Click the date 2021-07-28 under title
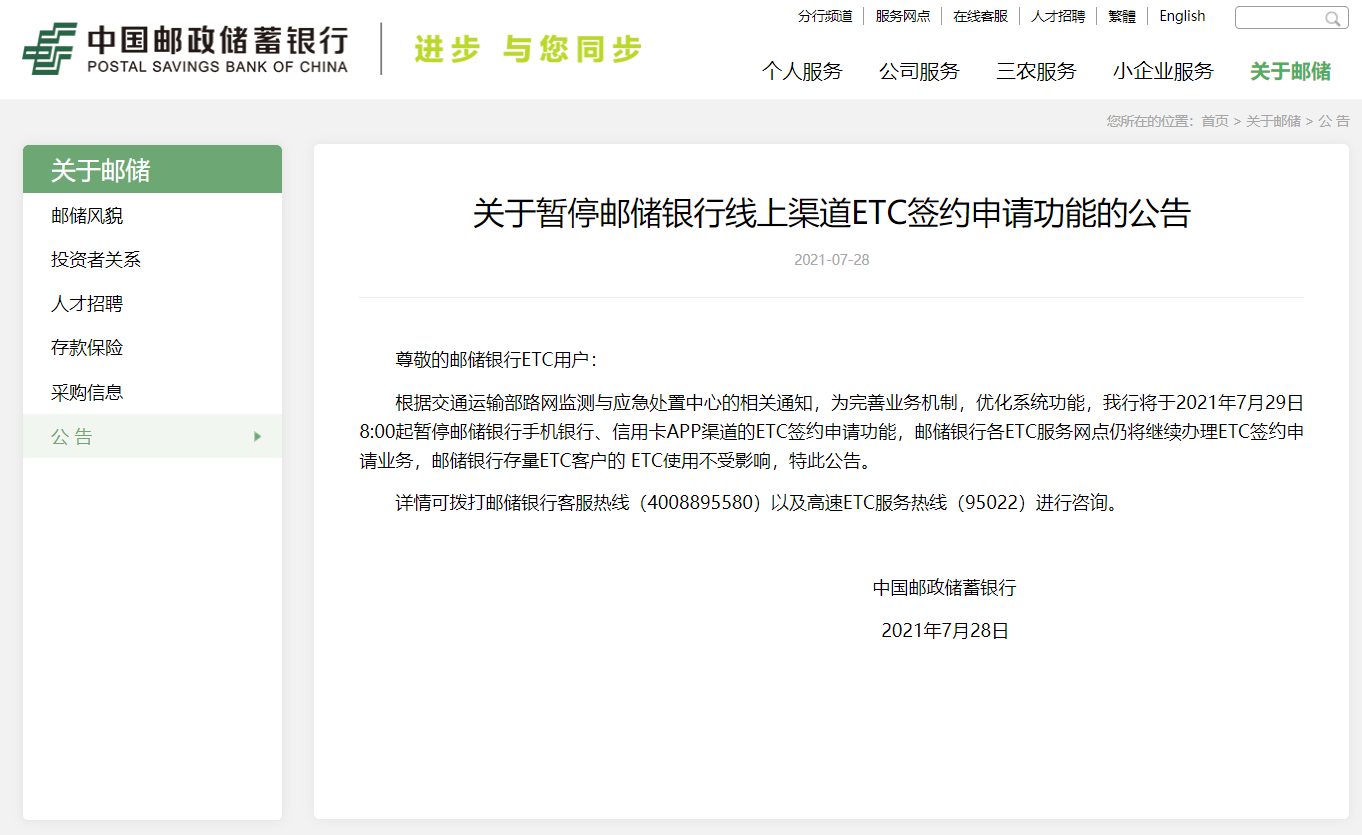This screenshot has height=835, width=1362. tap(831, 260)
